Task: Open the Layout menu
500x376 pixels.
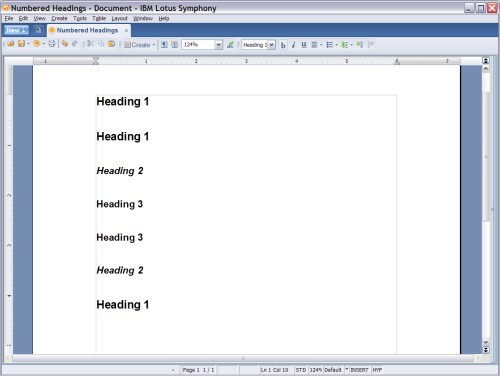Action: (x=119, y=18)
